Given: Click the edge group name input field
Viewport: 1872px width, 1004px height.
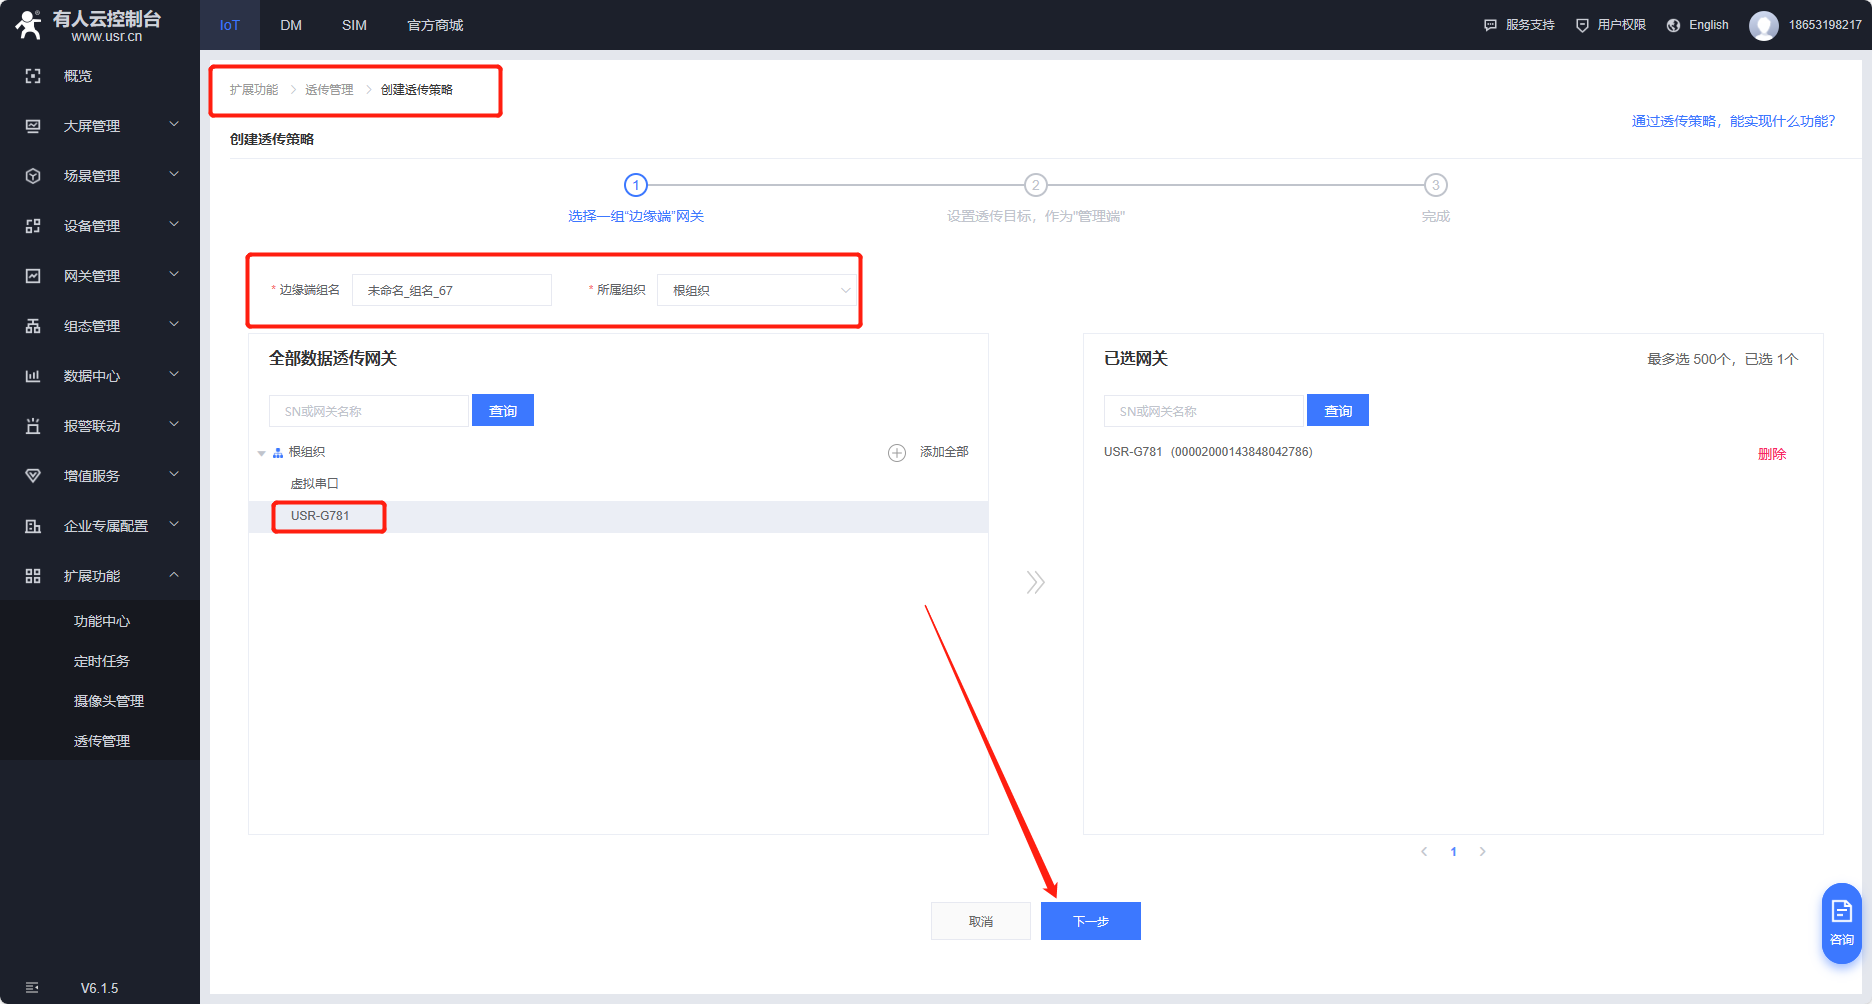Looking at the screenshot, I should pyautogui.click(x=451, y=291).
